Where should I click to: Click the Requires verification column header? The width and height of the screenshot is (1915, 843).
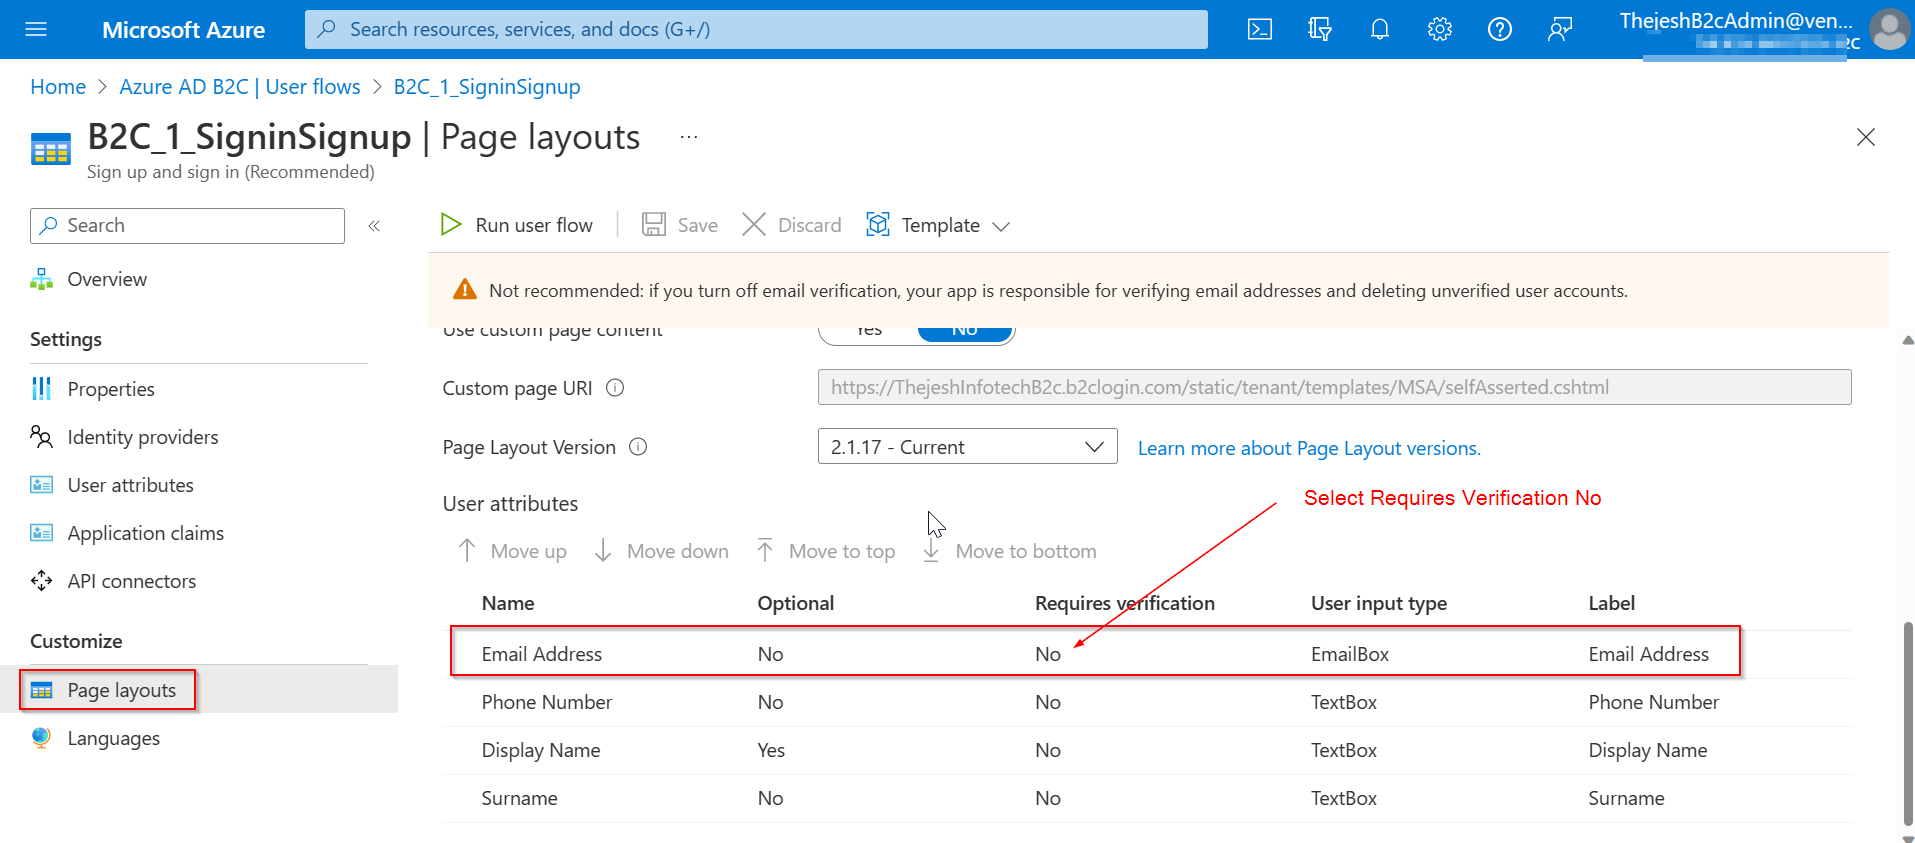[1125, 603]
